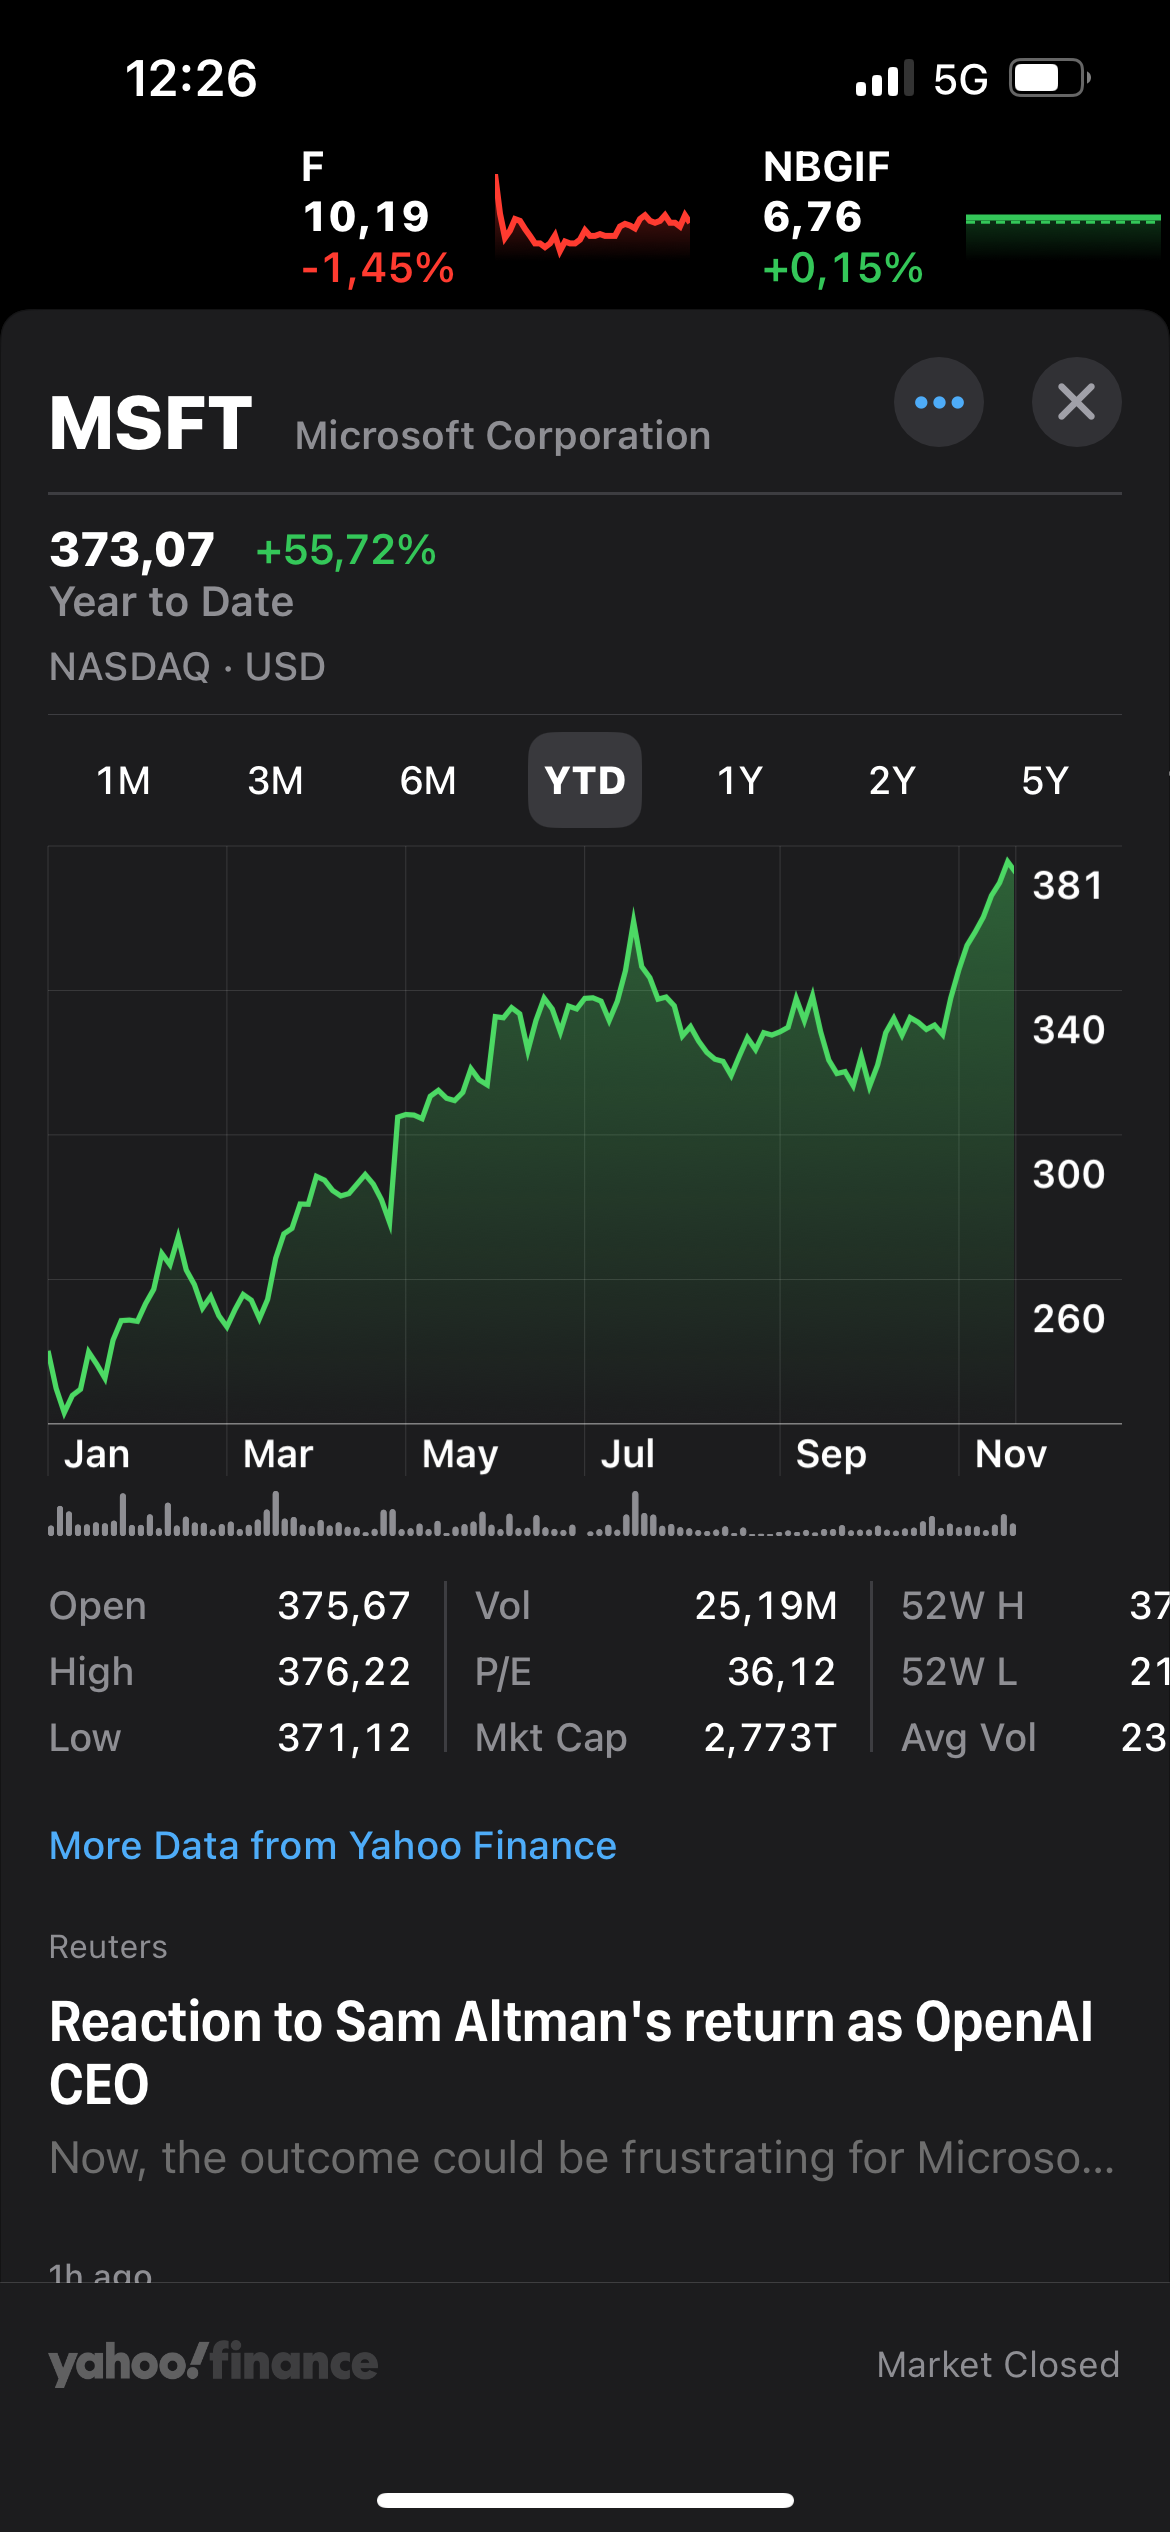Tap the NBGIF price 6,76
The height and width of the screenshot is (2532, 1170).
coord(812,217)
